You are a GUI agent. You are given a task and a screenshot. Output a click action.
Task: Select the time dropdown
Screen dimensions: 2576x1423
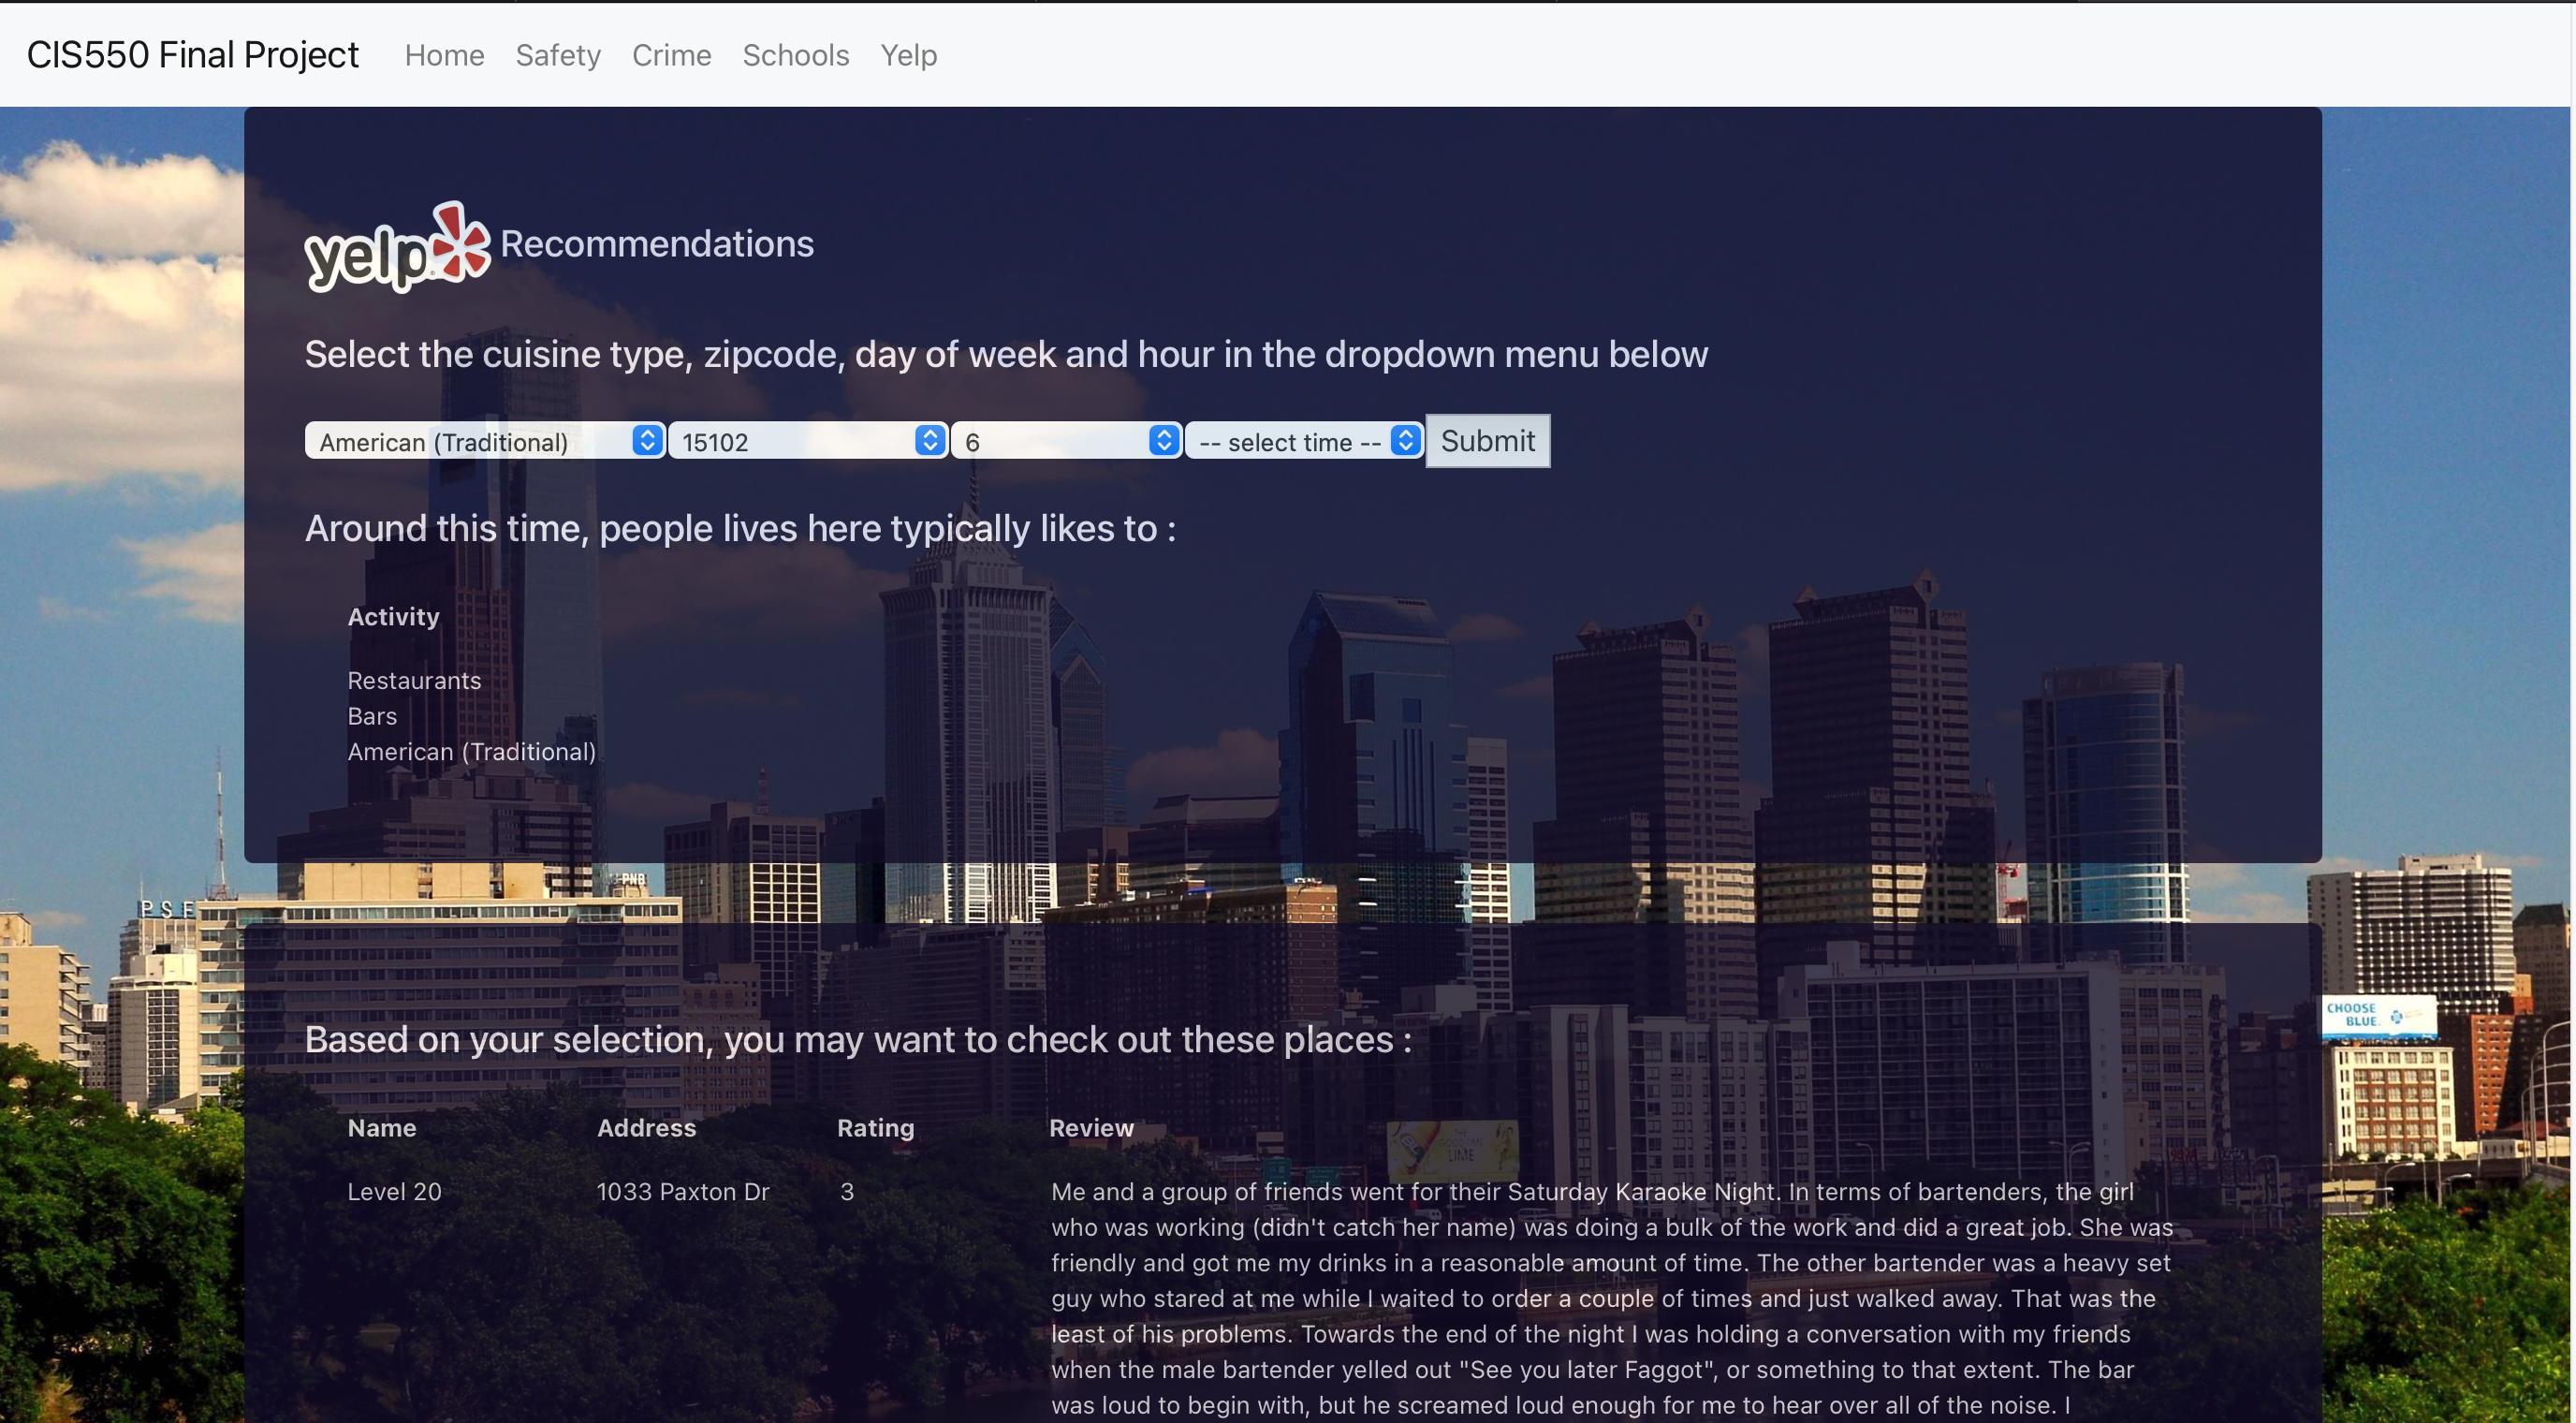click(x=1303, y=440)
